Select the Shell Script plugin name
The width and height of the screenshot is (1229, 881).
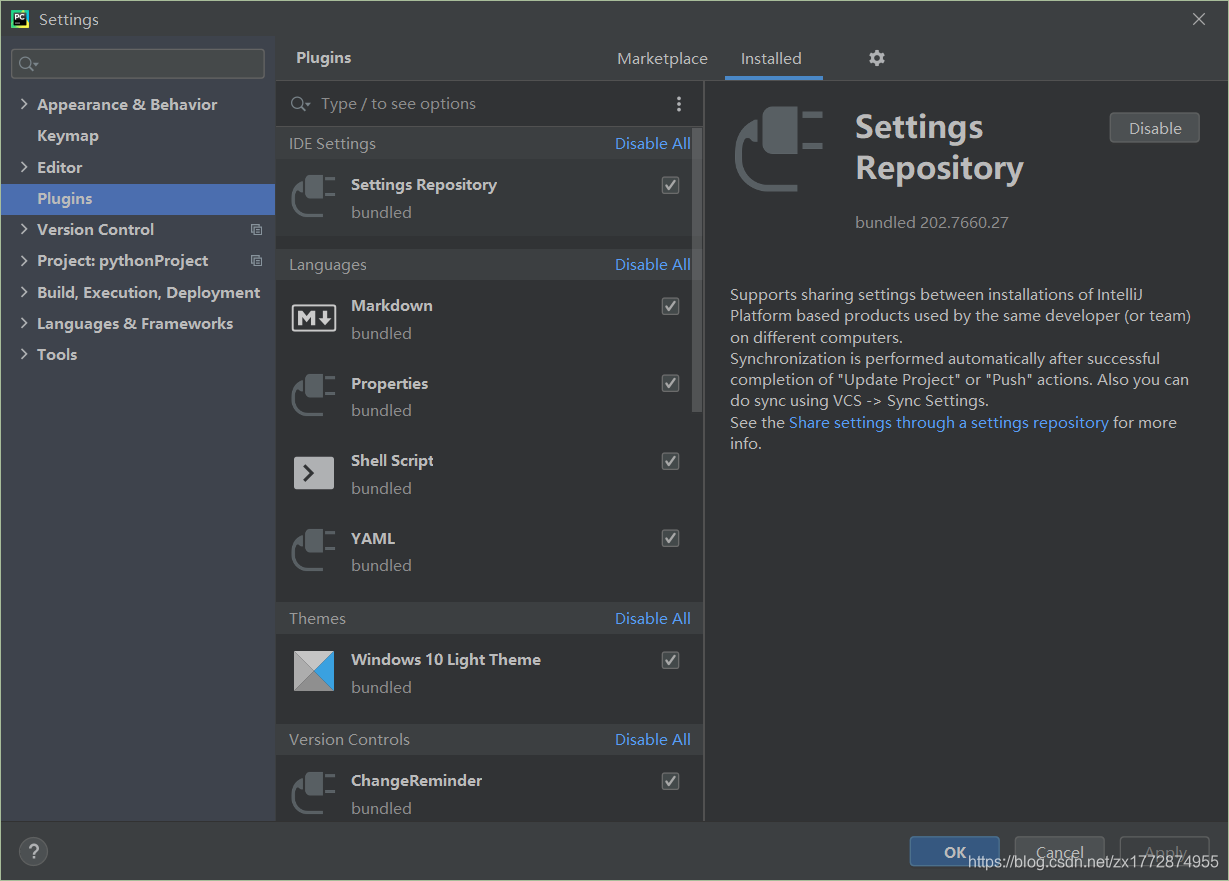pyautogui.click(x=392, y=461)
